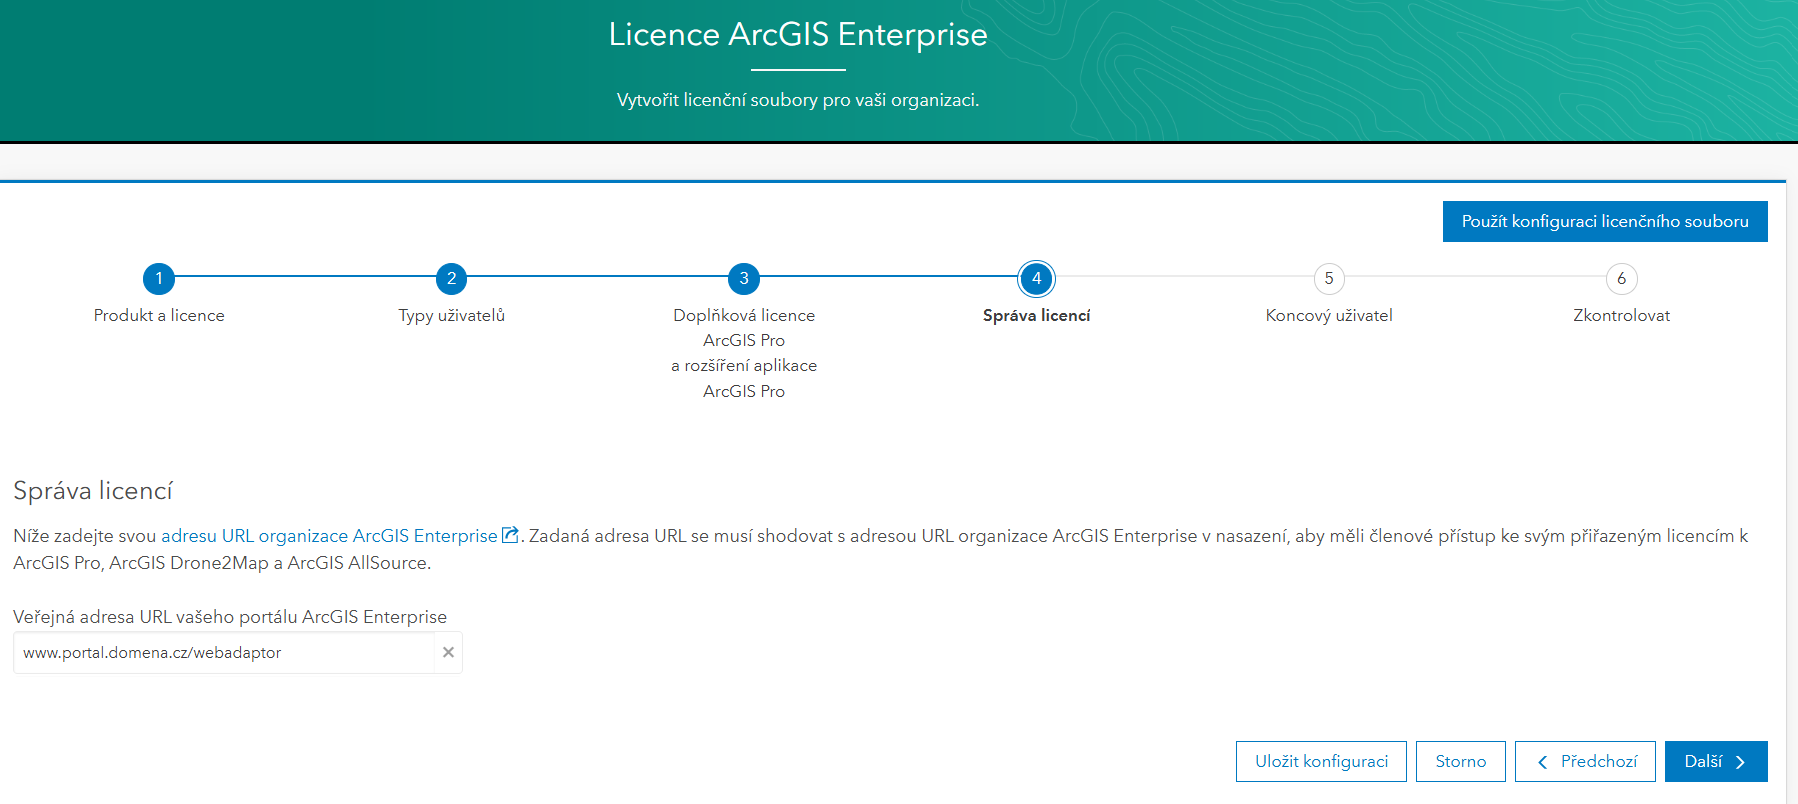Click the Správa licencí section heading
Image resolution: width=1798 pixels, height=804 pixels.
point(93,490)
